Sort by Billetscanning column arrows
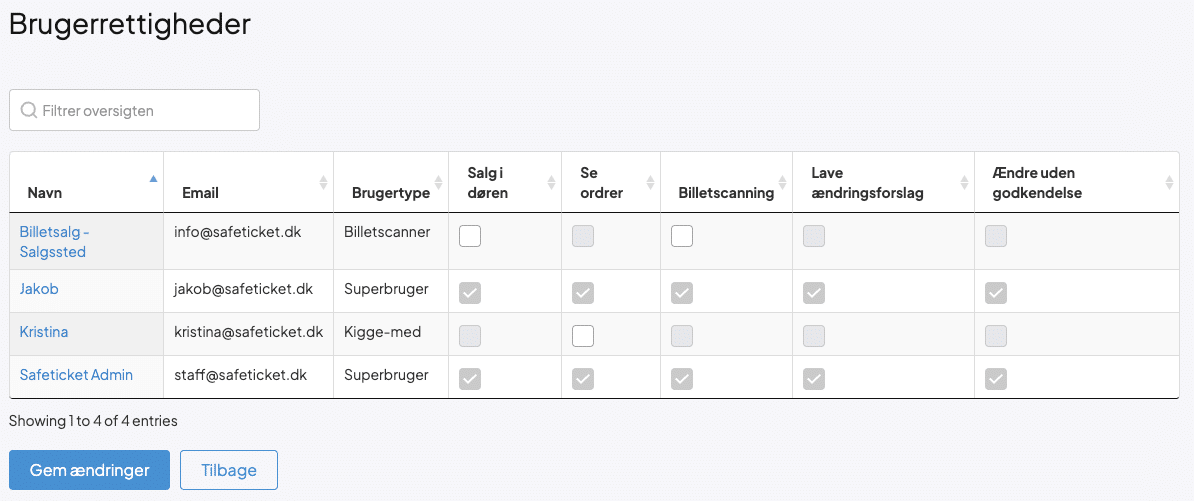This screenshot has width=1194, height=501. [x=783, y=183]
